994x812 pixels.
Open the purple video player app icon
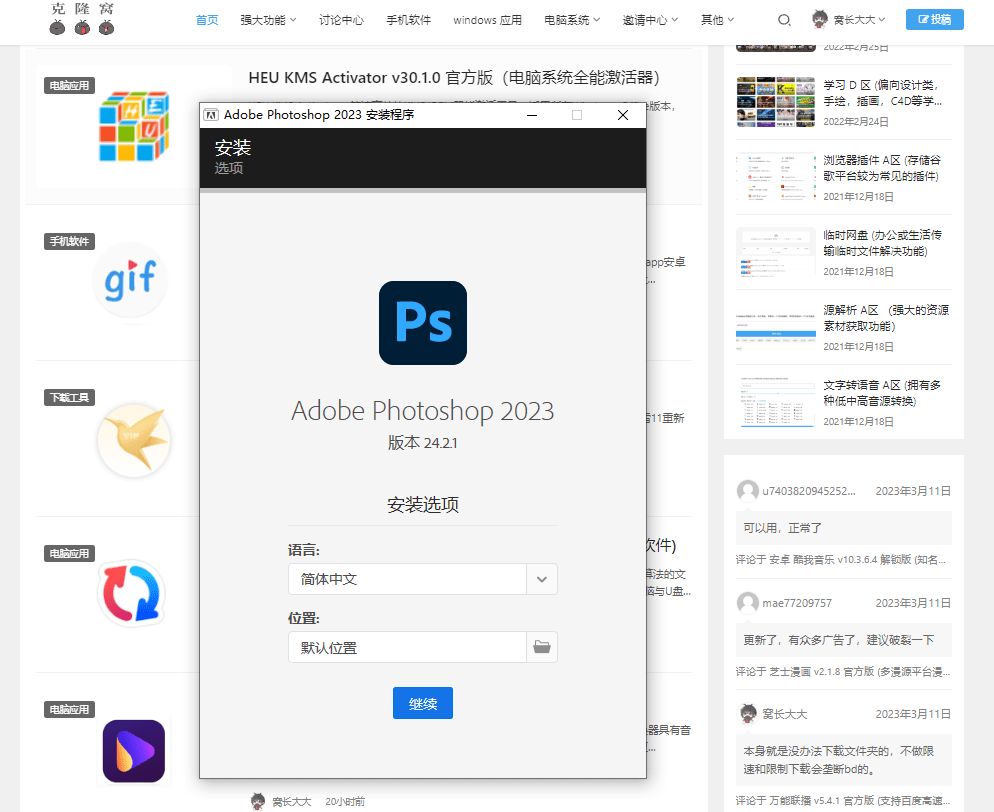134,750
